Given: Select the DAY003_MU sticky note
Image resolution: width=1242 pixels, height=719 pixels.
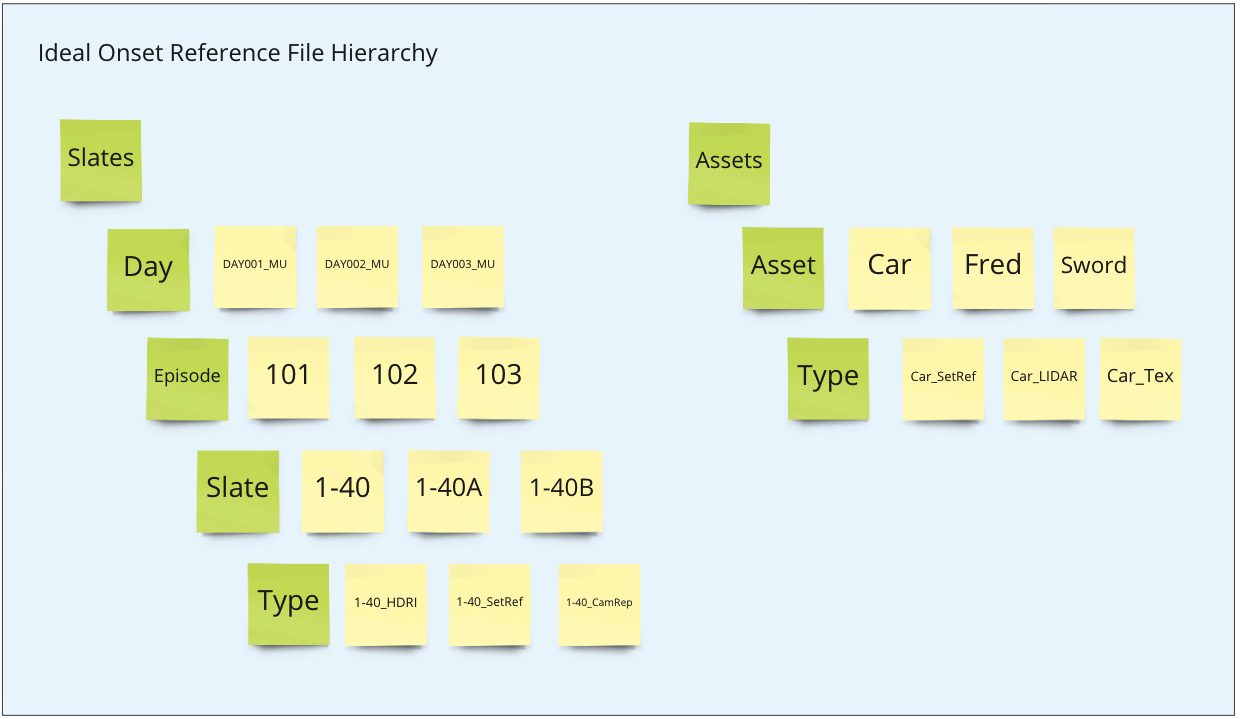Looking at the screenshot, I should [x=462, y=266].
